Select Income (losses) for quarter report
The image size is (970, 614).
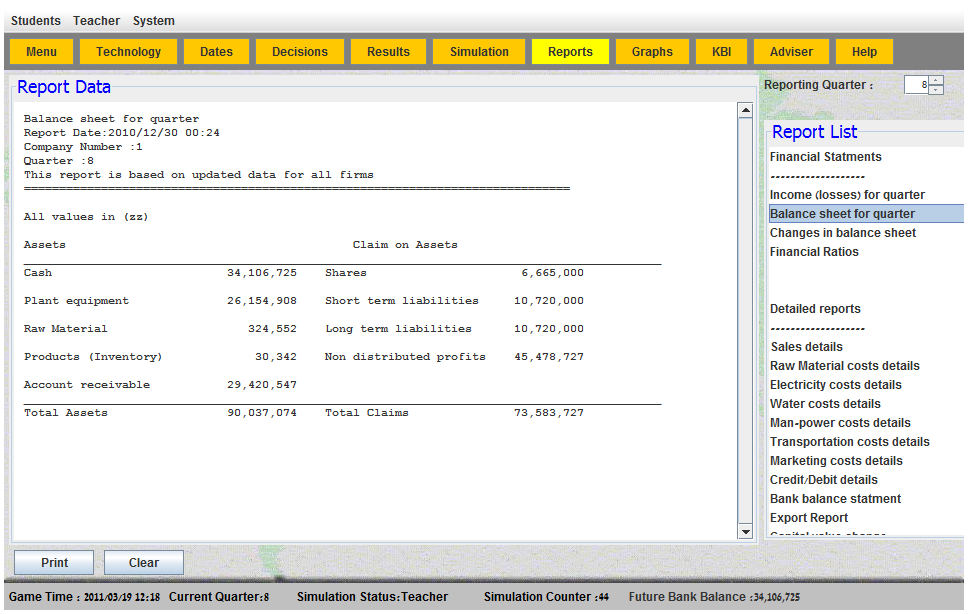point(847,195)
